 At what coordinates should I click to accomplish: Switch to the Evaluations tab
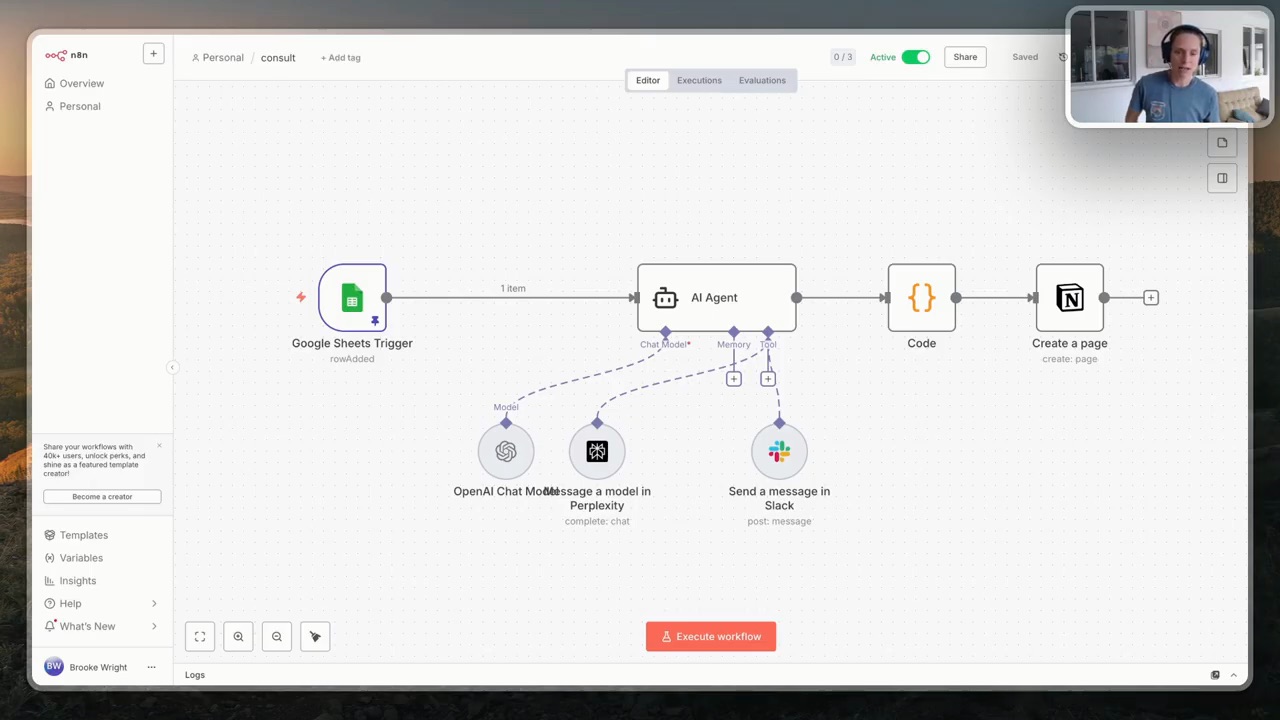click(762, 80)
